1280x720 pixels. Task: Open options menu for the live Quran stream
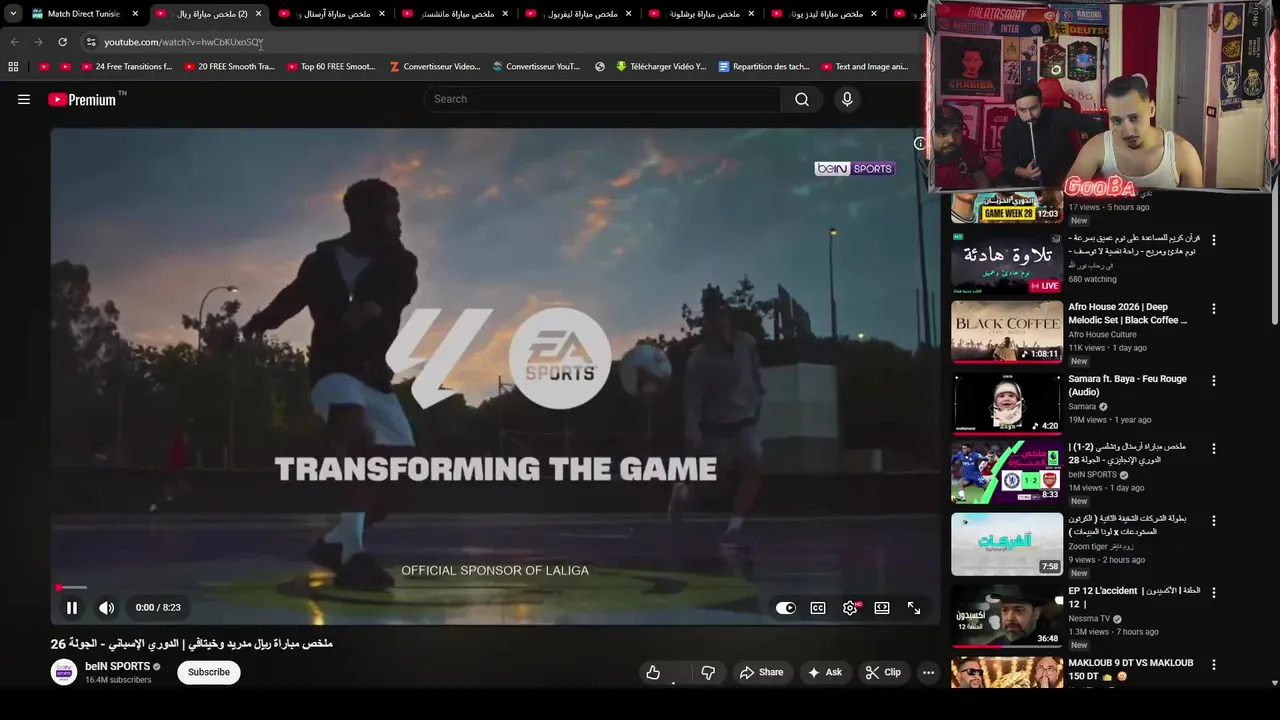coord(1214,240)
